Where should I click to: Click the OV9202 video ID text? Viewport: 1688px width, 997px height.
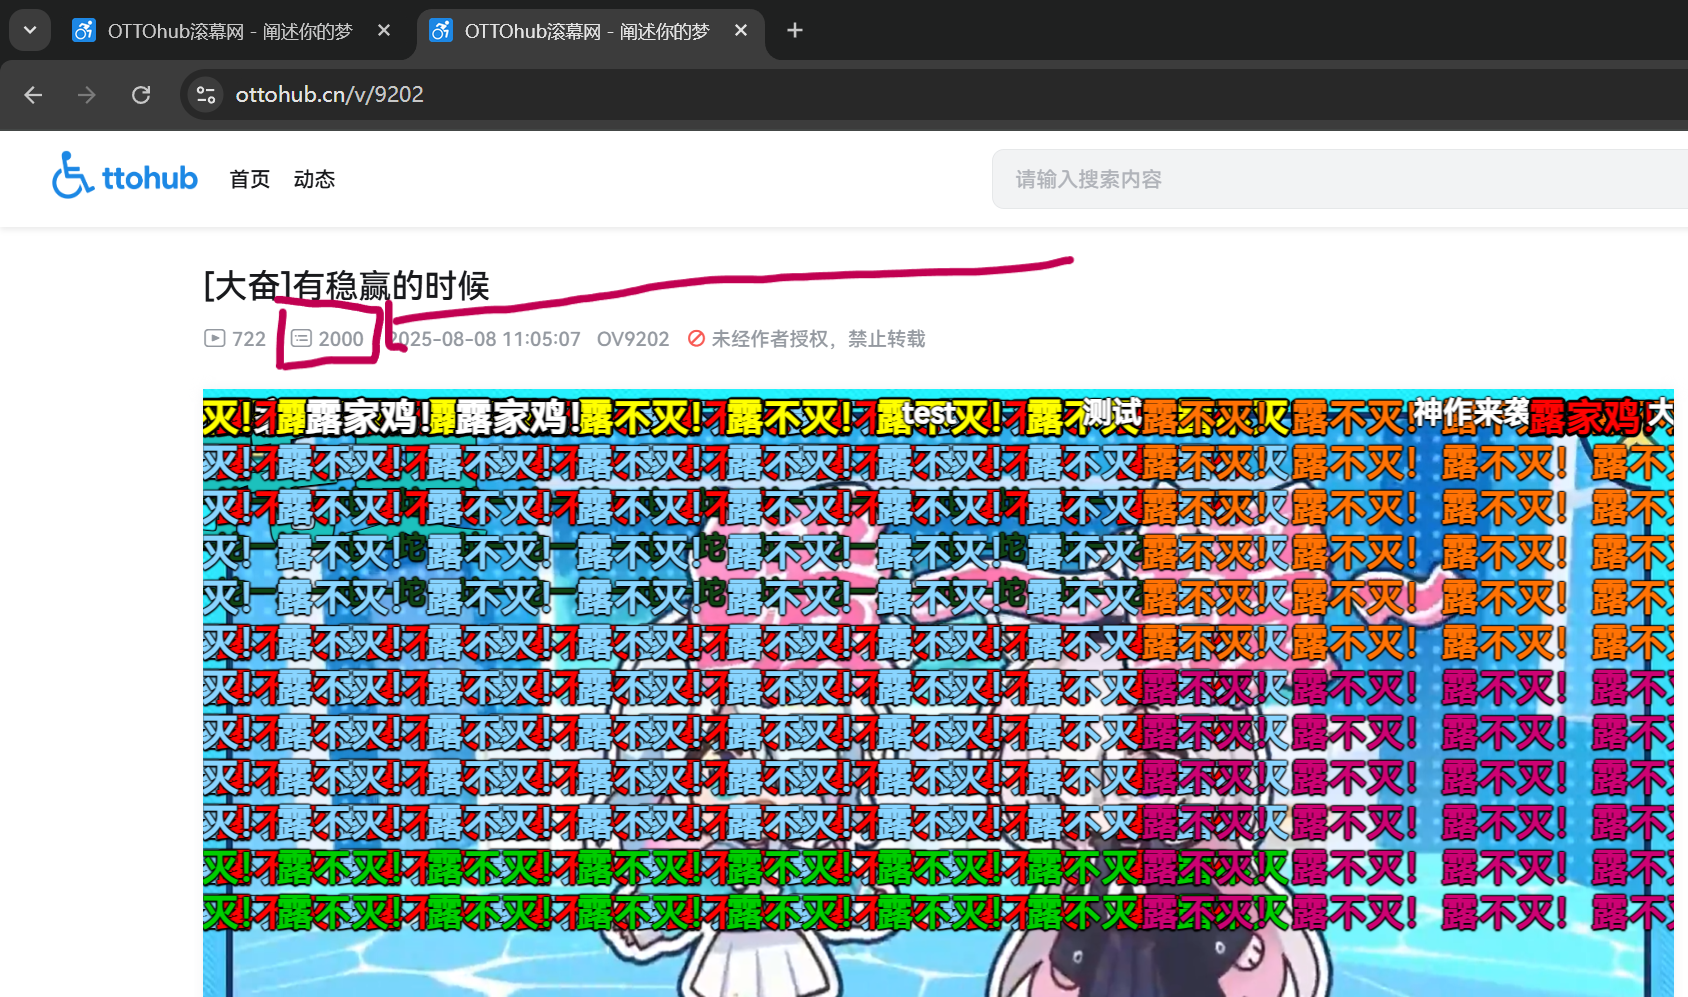click(x=632, y=339)
